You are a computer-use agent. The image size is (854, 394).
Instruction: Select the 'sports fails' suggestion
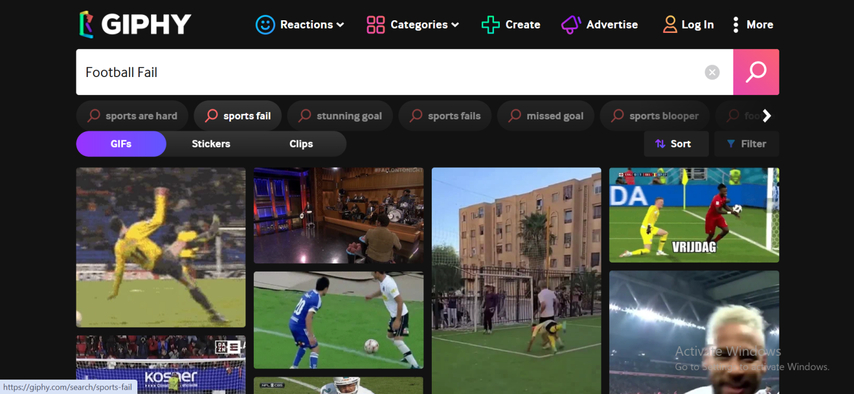[x=445, y=116]
